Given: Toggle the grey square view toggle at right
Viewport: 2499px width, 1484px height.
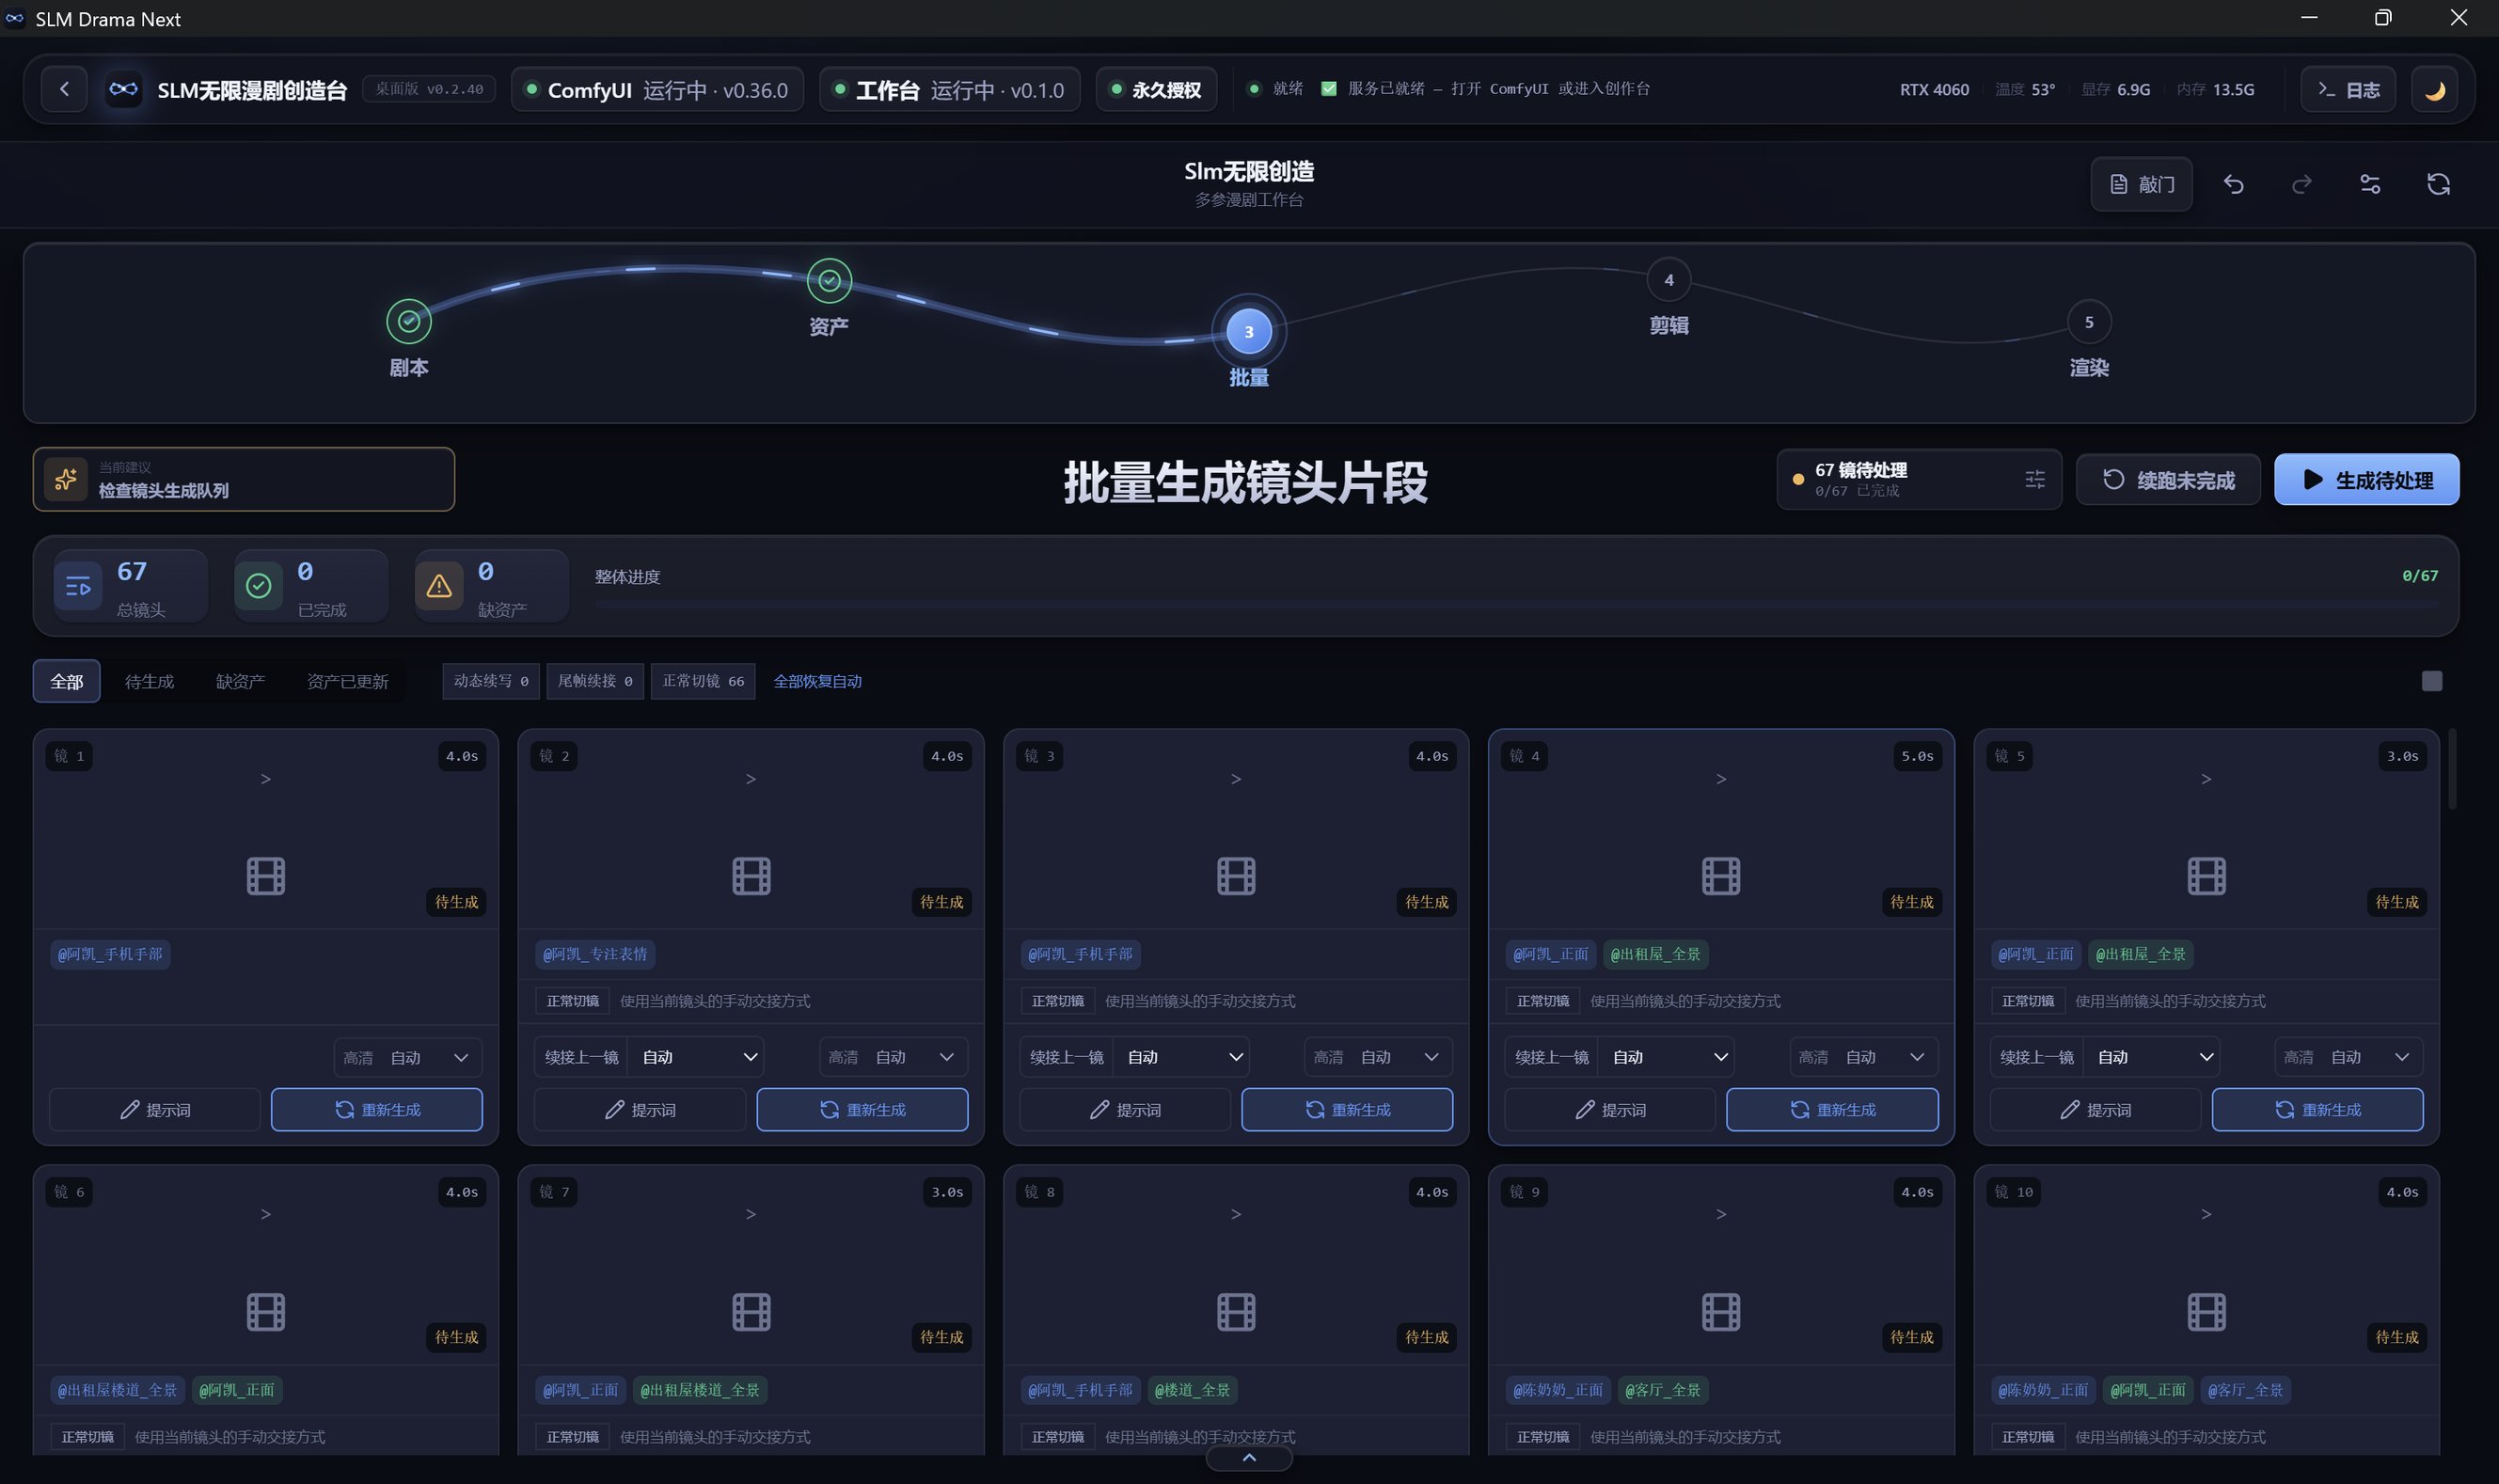Looking at the screenshot, I should (x=2432, y=681).
